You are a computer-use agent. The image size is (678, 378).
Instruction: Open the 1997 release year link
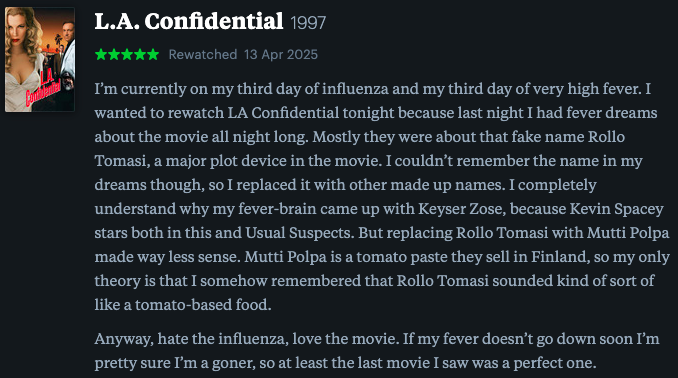(308, 23)
